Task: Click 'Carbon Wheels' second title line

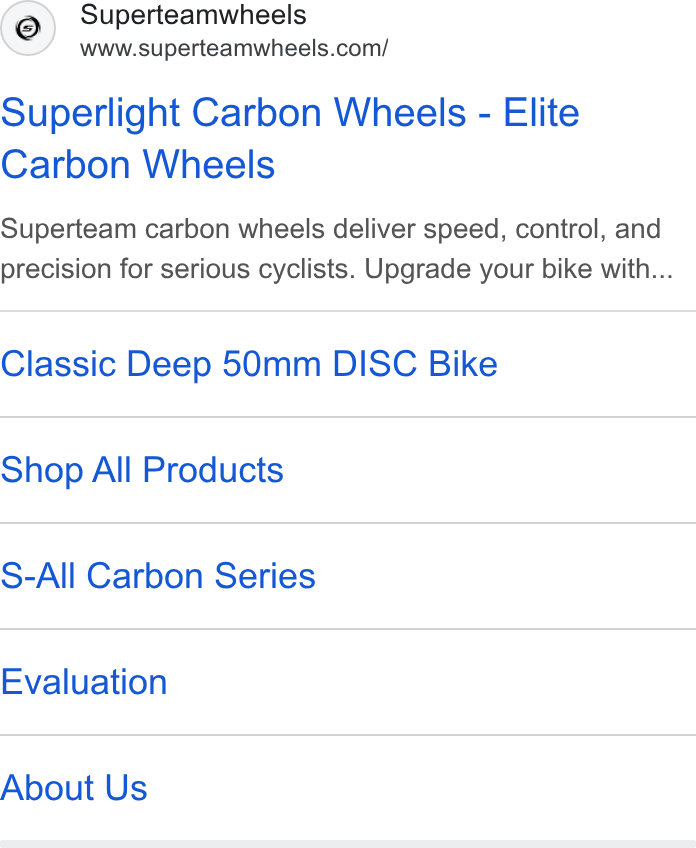Action: pos(138,165)
